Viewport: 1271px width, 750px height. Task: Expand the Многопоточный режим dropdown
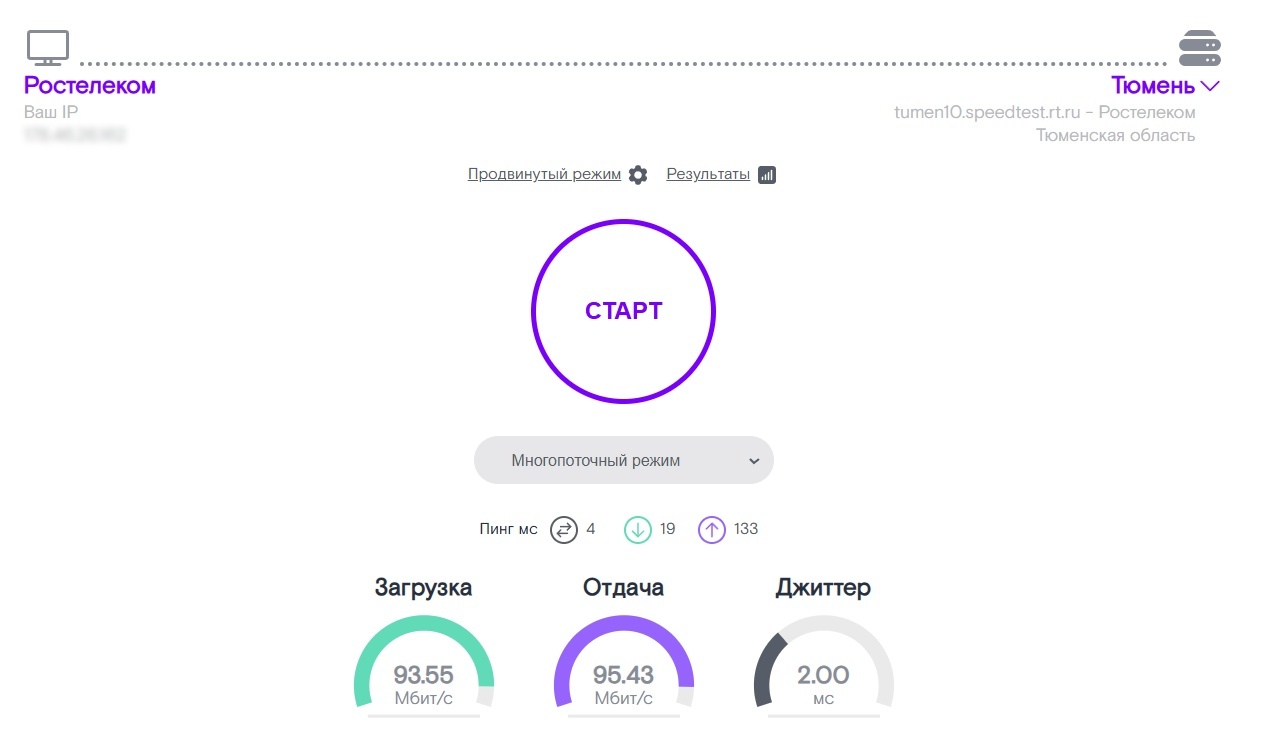coord(624,461)
